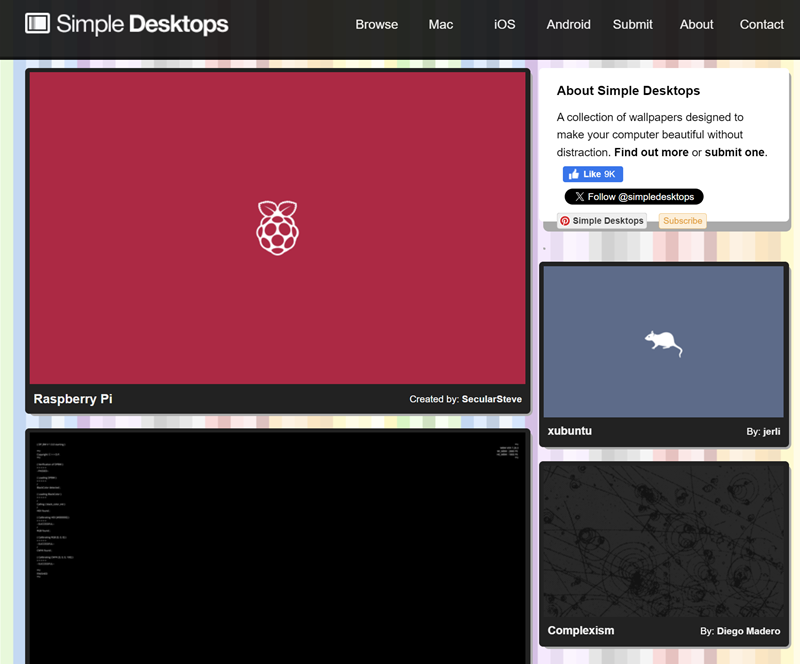The height and width of the screenshot is (664, 800).
Task: Go to the Mac section
Action: [441, 24]
